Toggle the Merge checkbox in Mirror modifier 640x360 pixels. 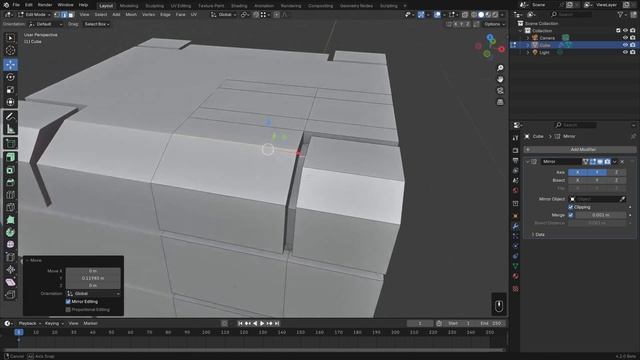[571, 215]
